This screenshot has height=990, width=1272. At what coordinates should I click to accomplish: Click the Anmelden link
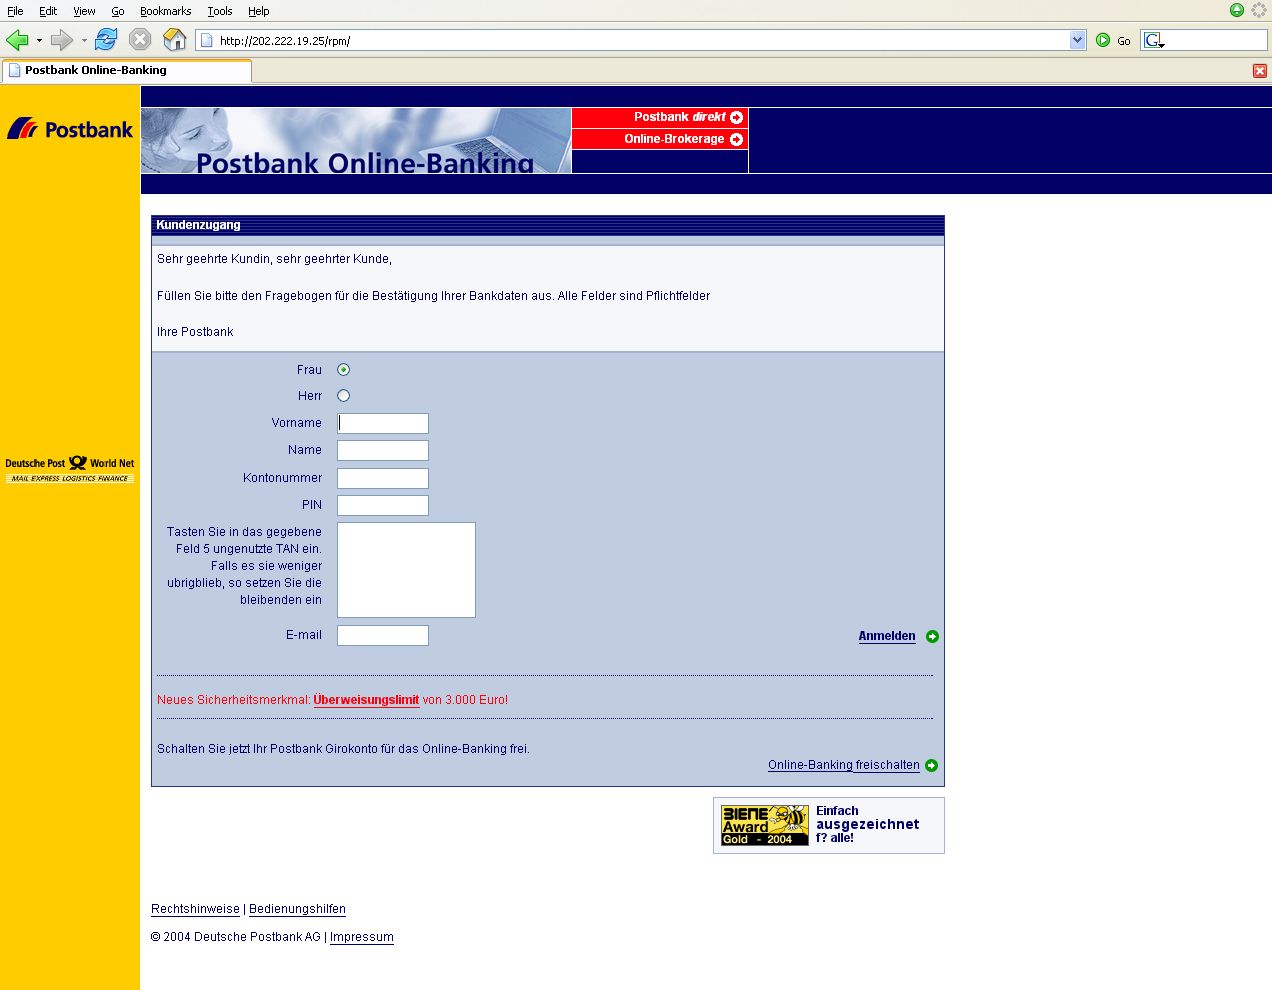click(887, 636)
